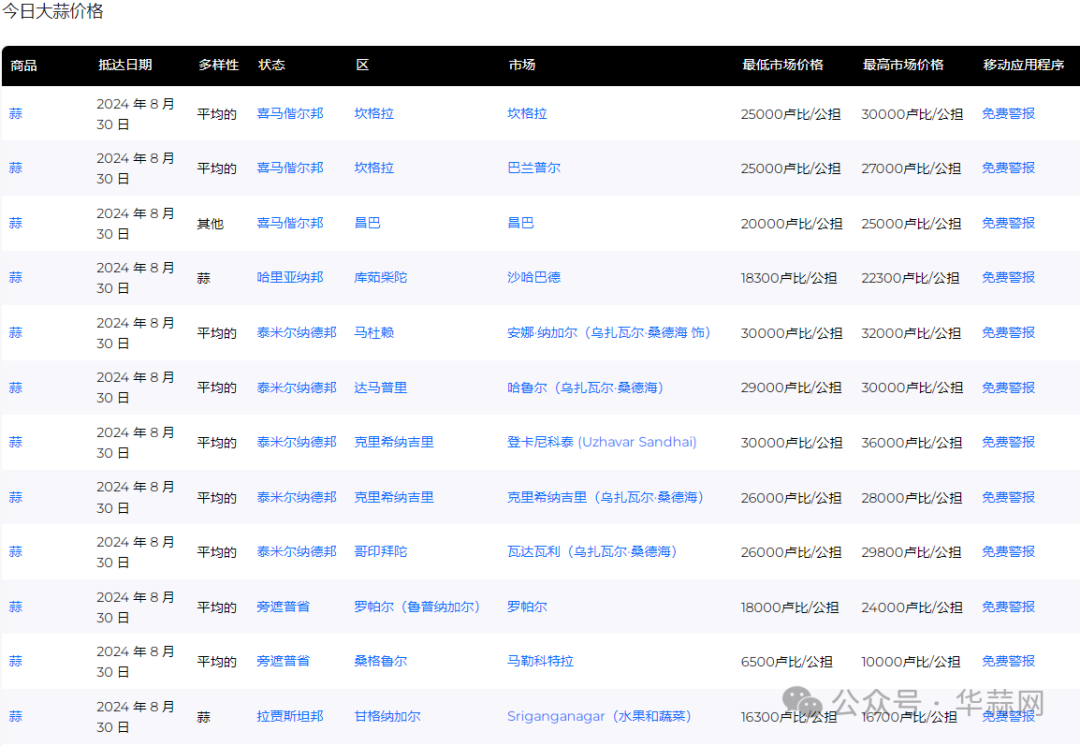Screen dimensions: 1080x746
Task: Open 罗帕尔 (鲁普纳加尔) district link
Action: click(417, 607)
